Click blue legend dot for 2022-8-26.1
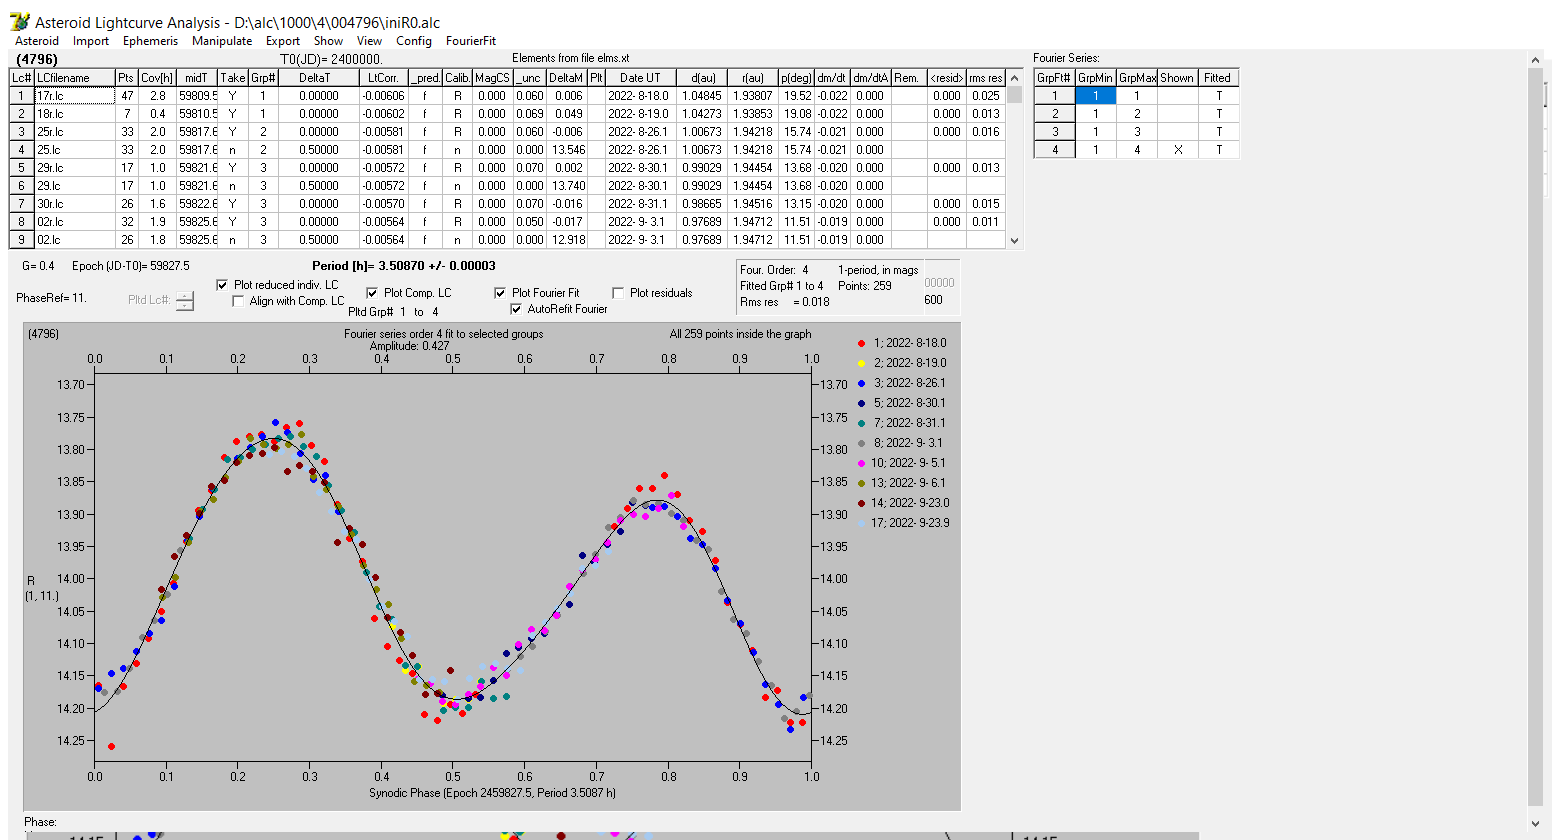Image resolution: width=1552 pixels, height=840 pixels. coord(861,383)
